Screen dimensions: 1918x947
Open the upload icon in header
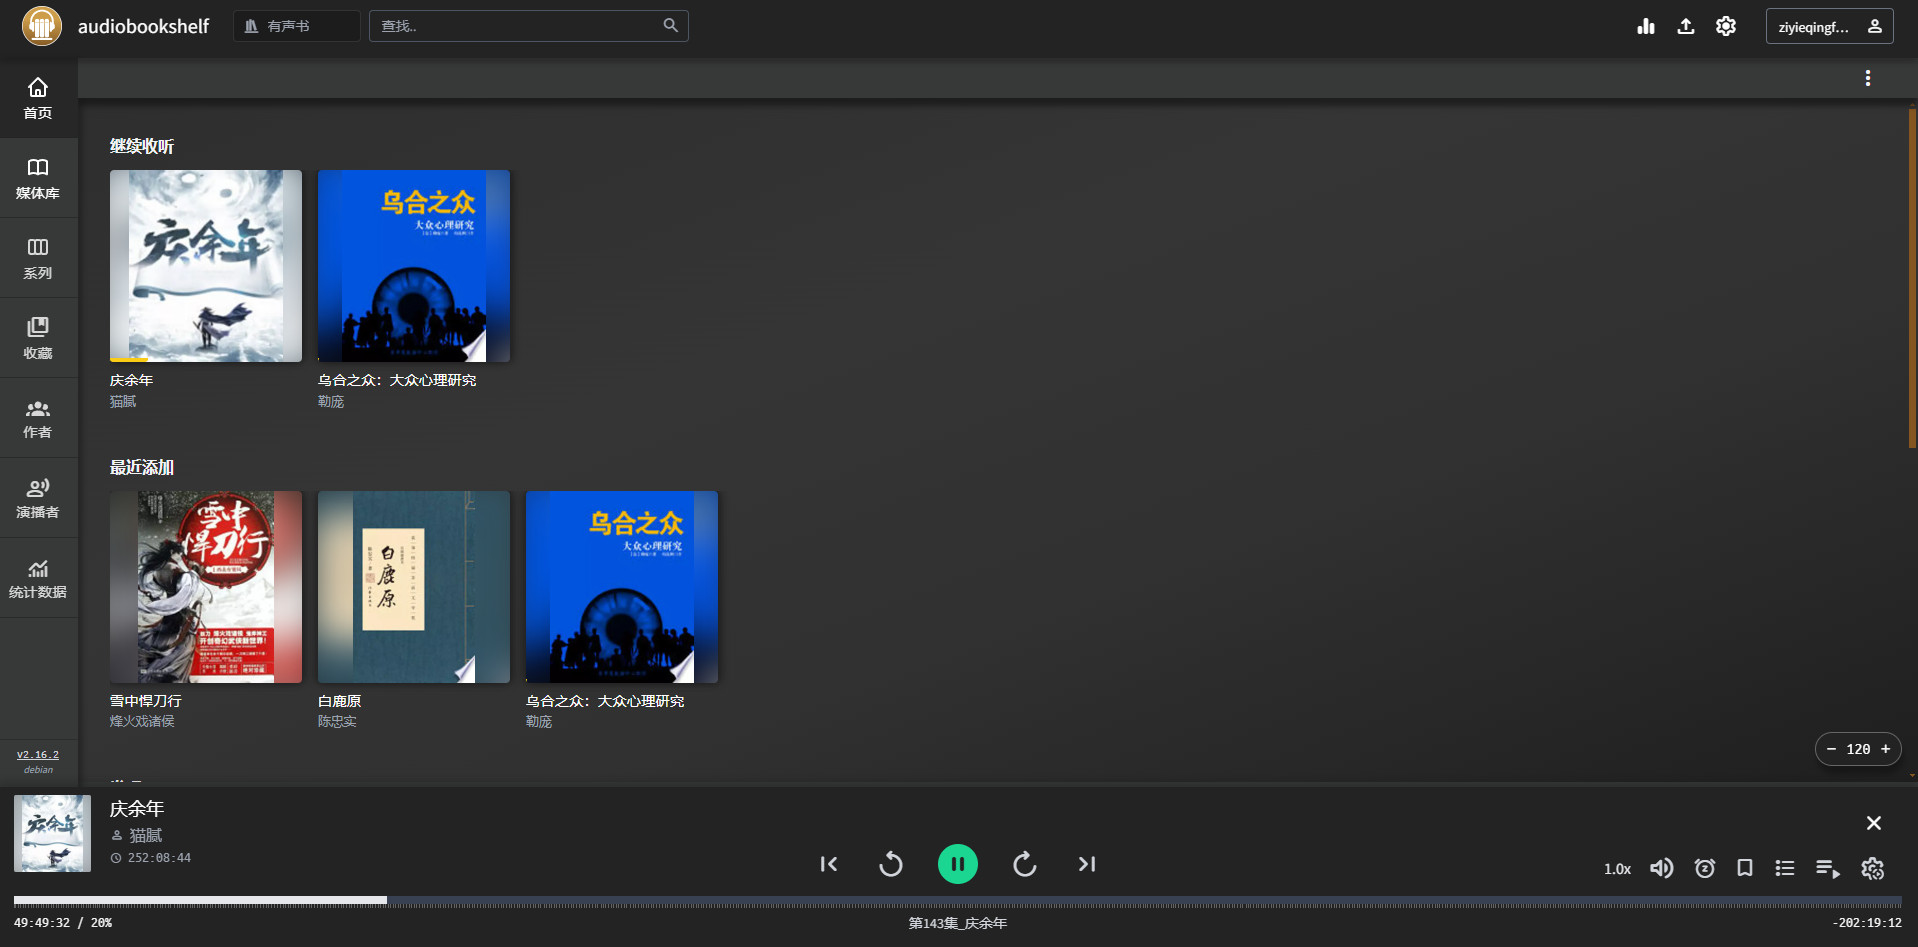[1686, 26]
